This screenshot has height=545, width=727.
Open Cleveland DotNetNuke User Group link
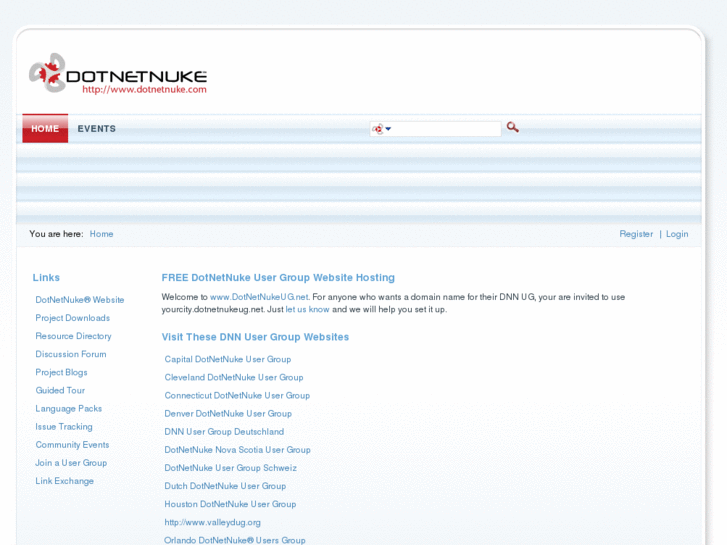click(234, 377)
